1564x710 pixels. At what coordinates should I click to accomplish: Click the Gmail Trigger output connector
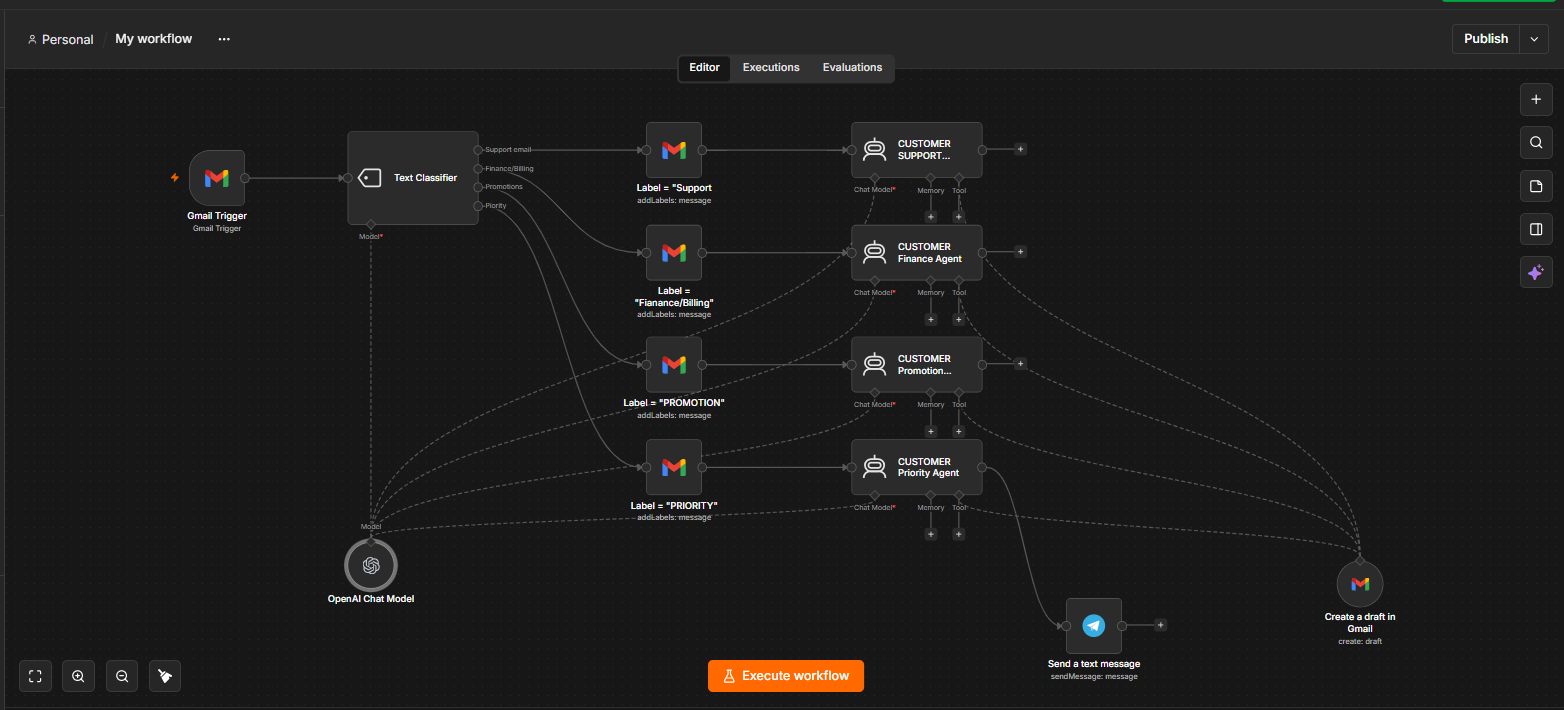[x=245, y=178]
